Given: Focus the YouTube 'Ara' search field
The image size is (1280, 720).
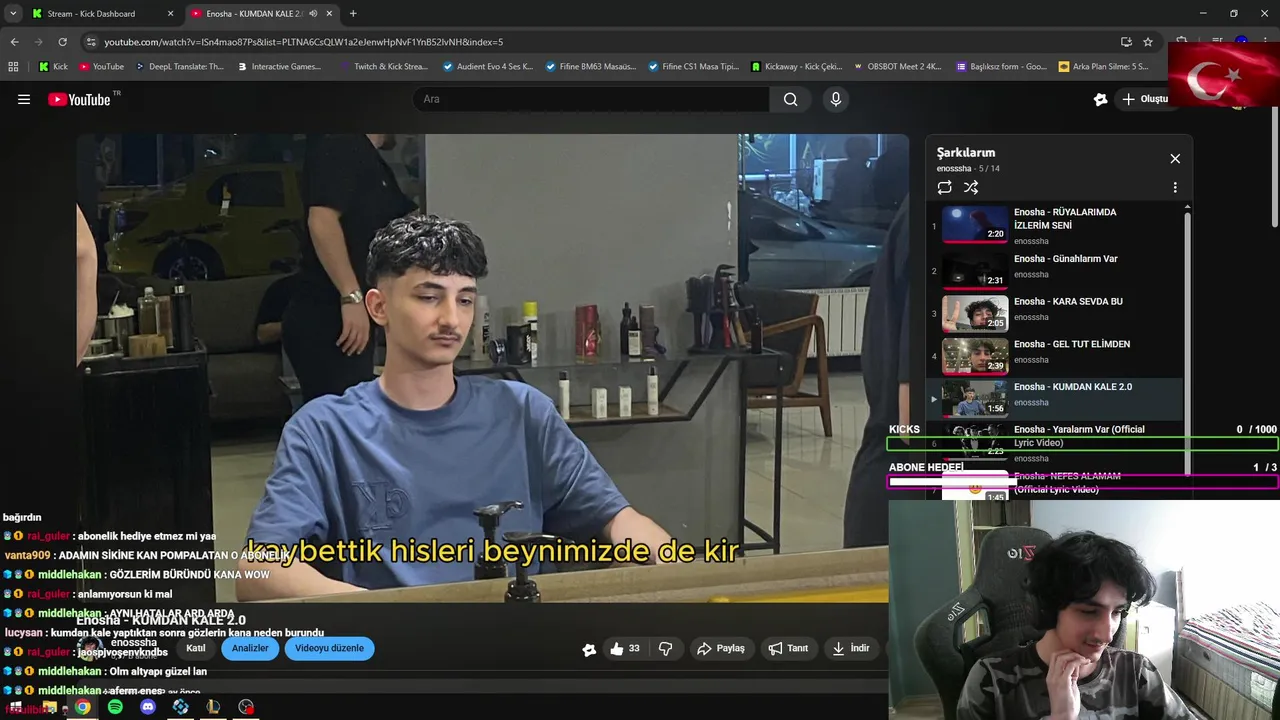Looking at the screenshot, I should pyautogui.click(x=591, y=99).
